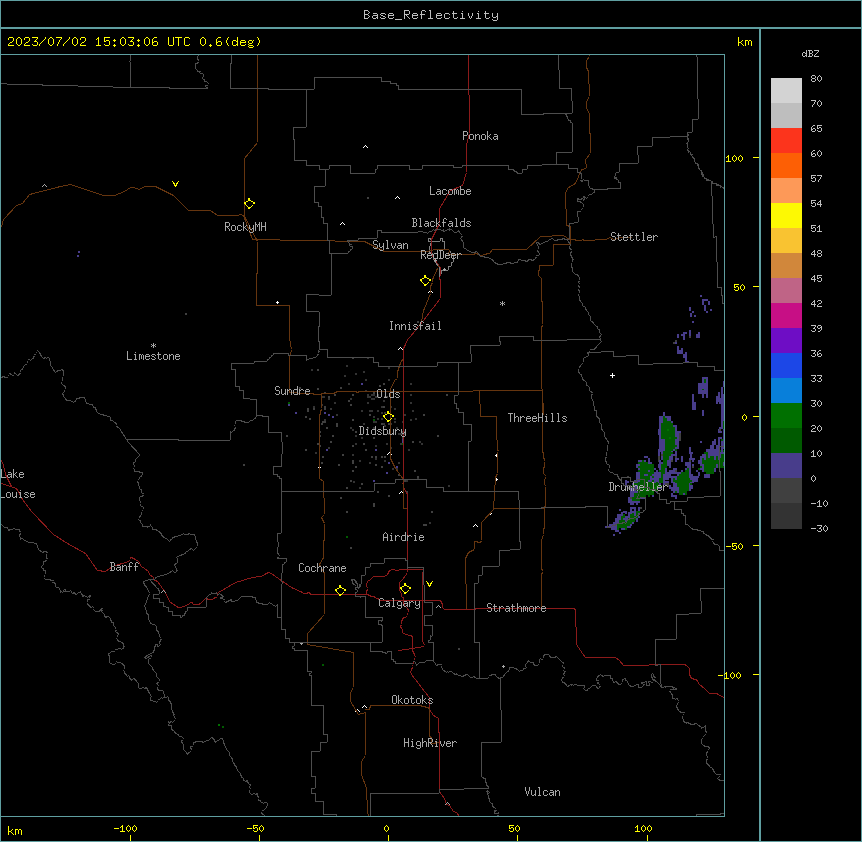Select the yellow diamond marker above Calgary label
Viewport: 862px width, 842px height.
click(x=405, y=589)
